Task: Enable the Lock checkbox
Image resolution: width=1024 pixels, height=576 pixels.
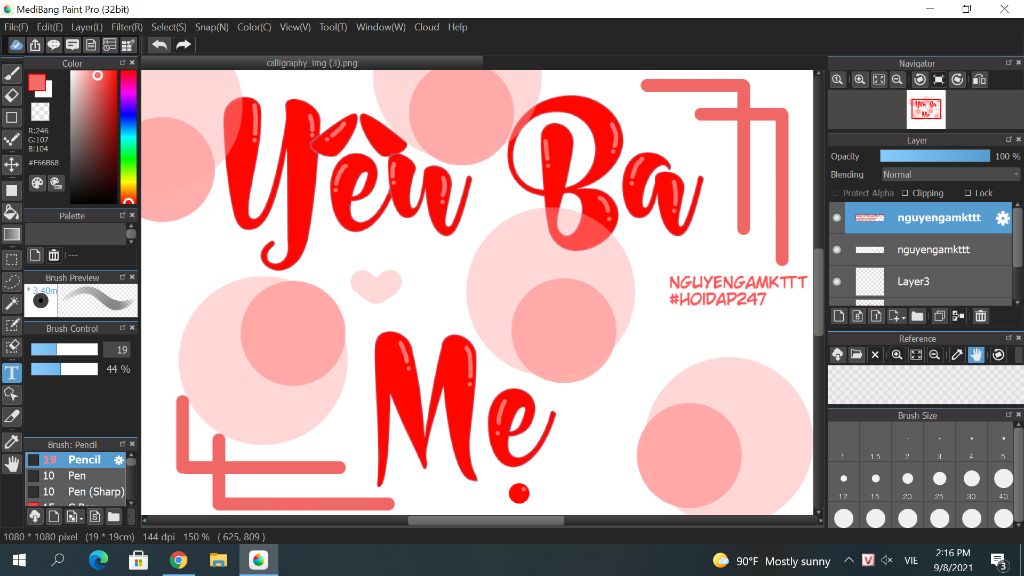Action: [x=968, y=193]
